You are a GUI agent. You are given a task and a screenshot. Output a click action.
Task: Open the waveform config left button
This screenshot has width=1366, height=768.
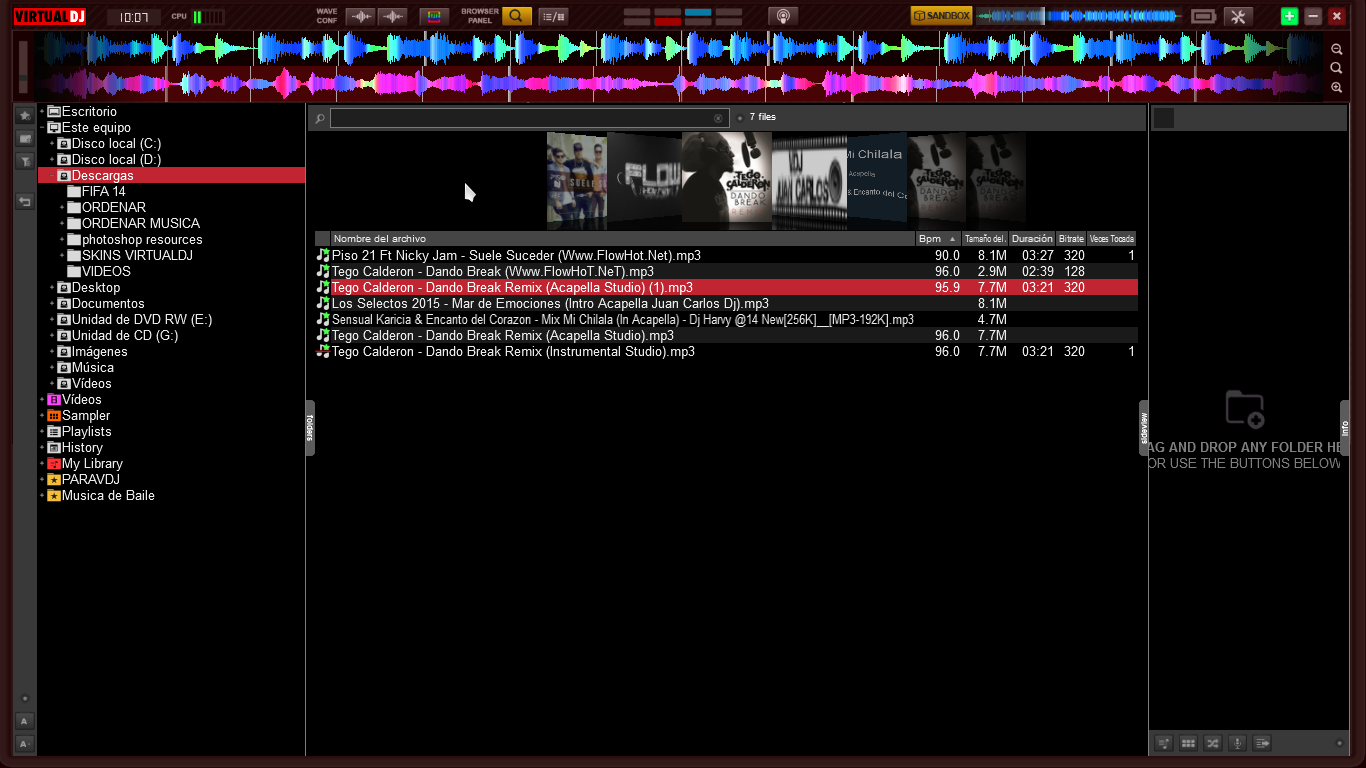tap(361, 16)
